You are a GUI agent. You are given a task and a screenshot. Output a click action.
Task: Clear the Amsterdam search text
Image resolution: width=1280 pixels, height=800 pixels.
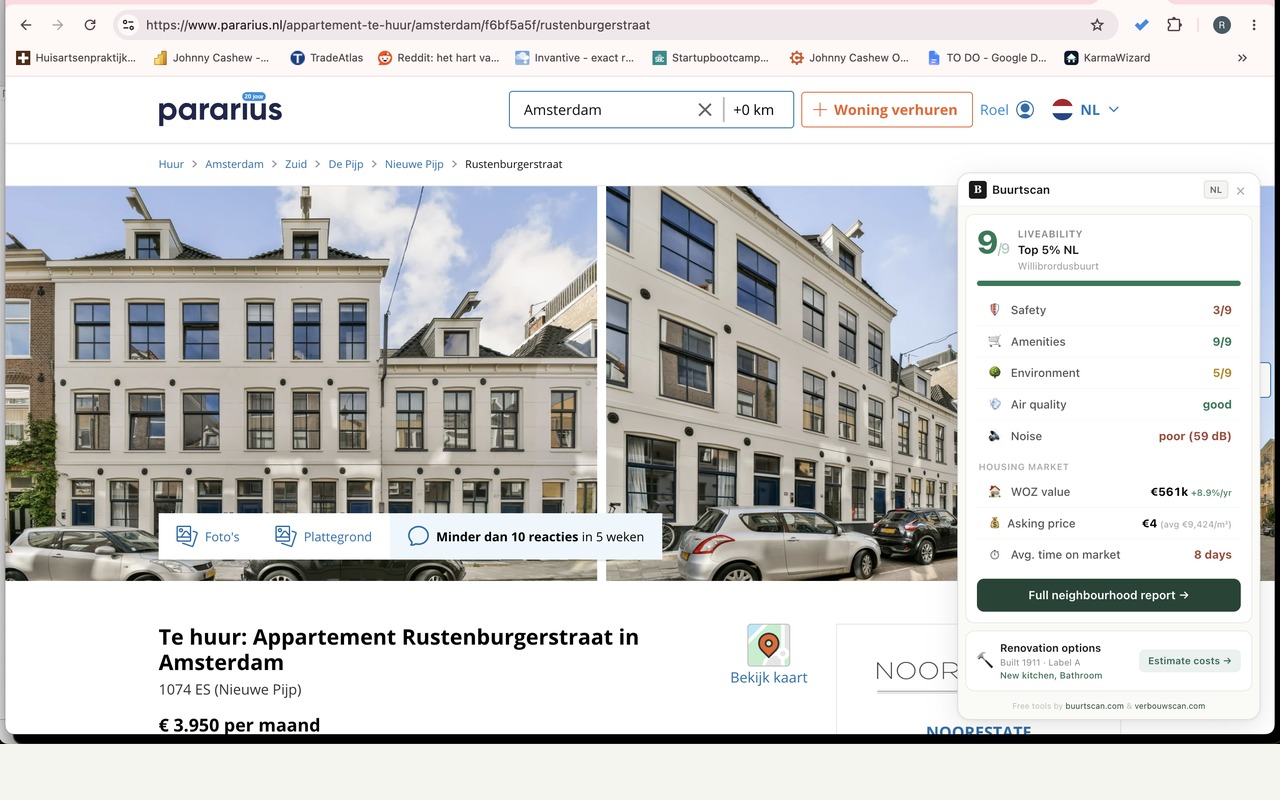(705, 110)
